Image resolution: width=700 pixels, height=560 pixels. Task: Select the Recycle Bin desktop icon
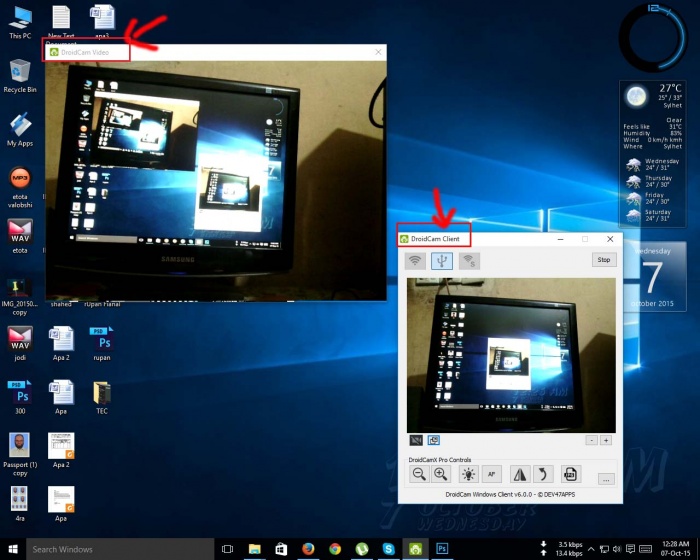pos(20,76)
